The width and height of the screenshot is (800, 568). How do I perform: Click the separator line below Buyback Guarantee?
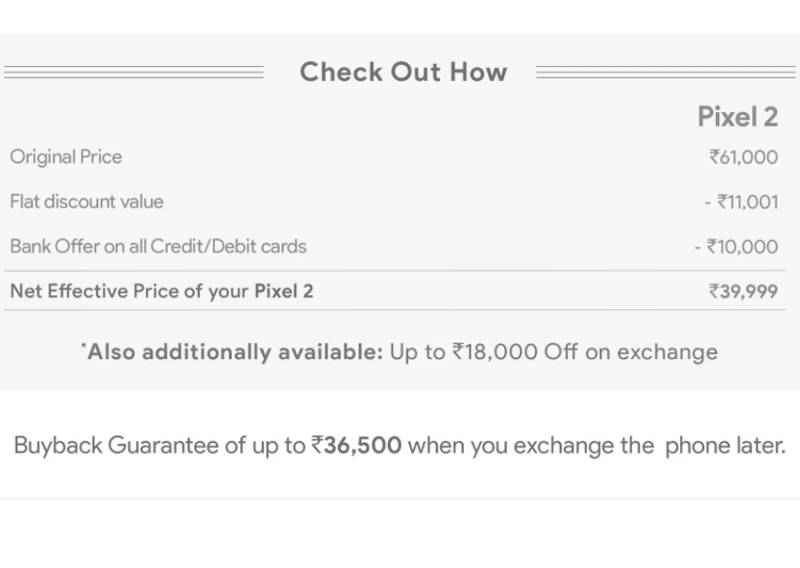tap(400, 498)
